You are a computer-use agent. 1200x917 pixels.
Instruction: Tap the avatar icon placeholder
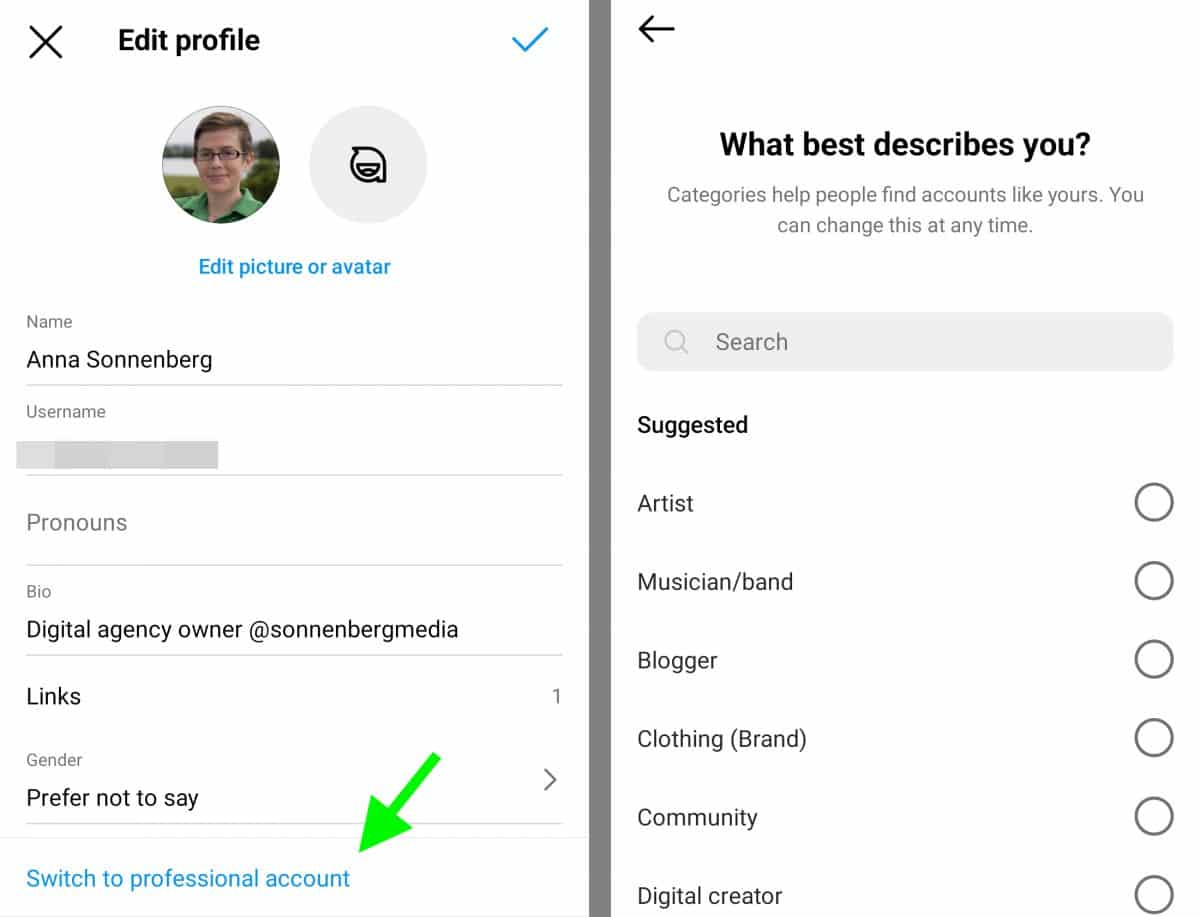tap(368, 165)
